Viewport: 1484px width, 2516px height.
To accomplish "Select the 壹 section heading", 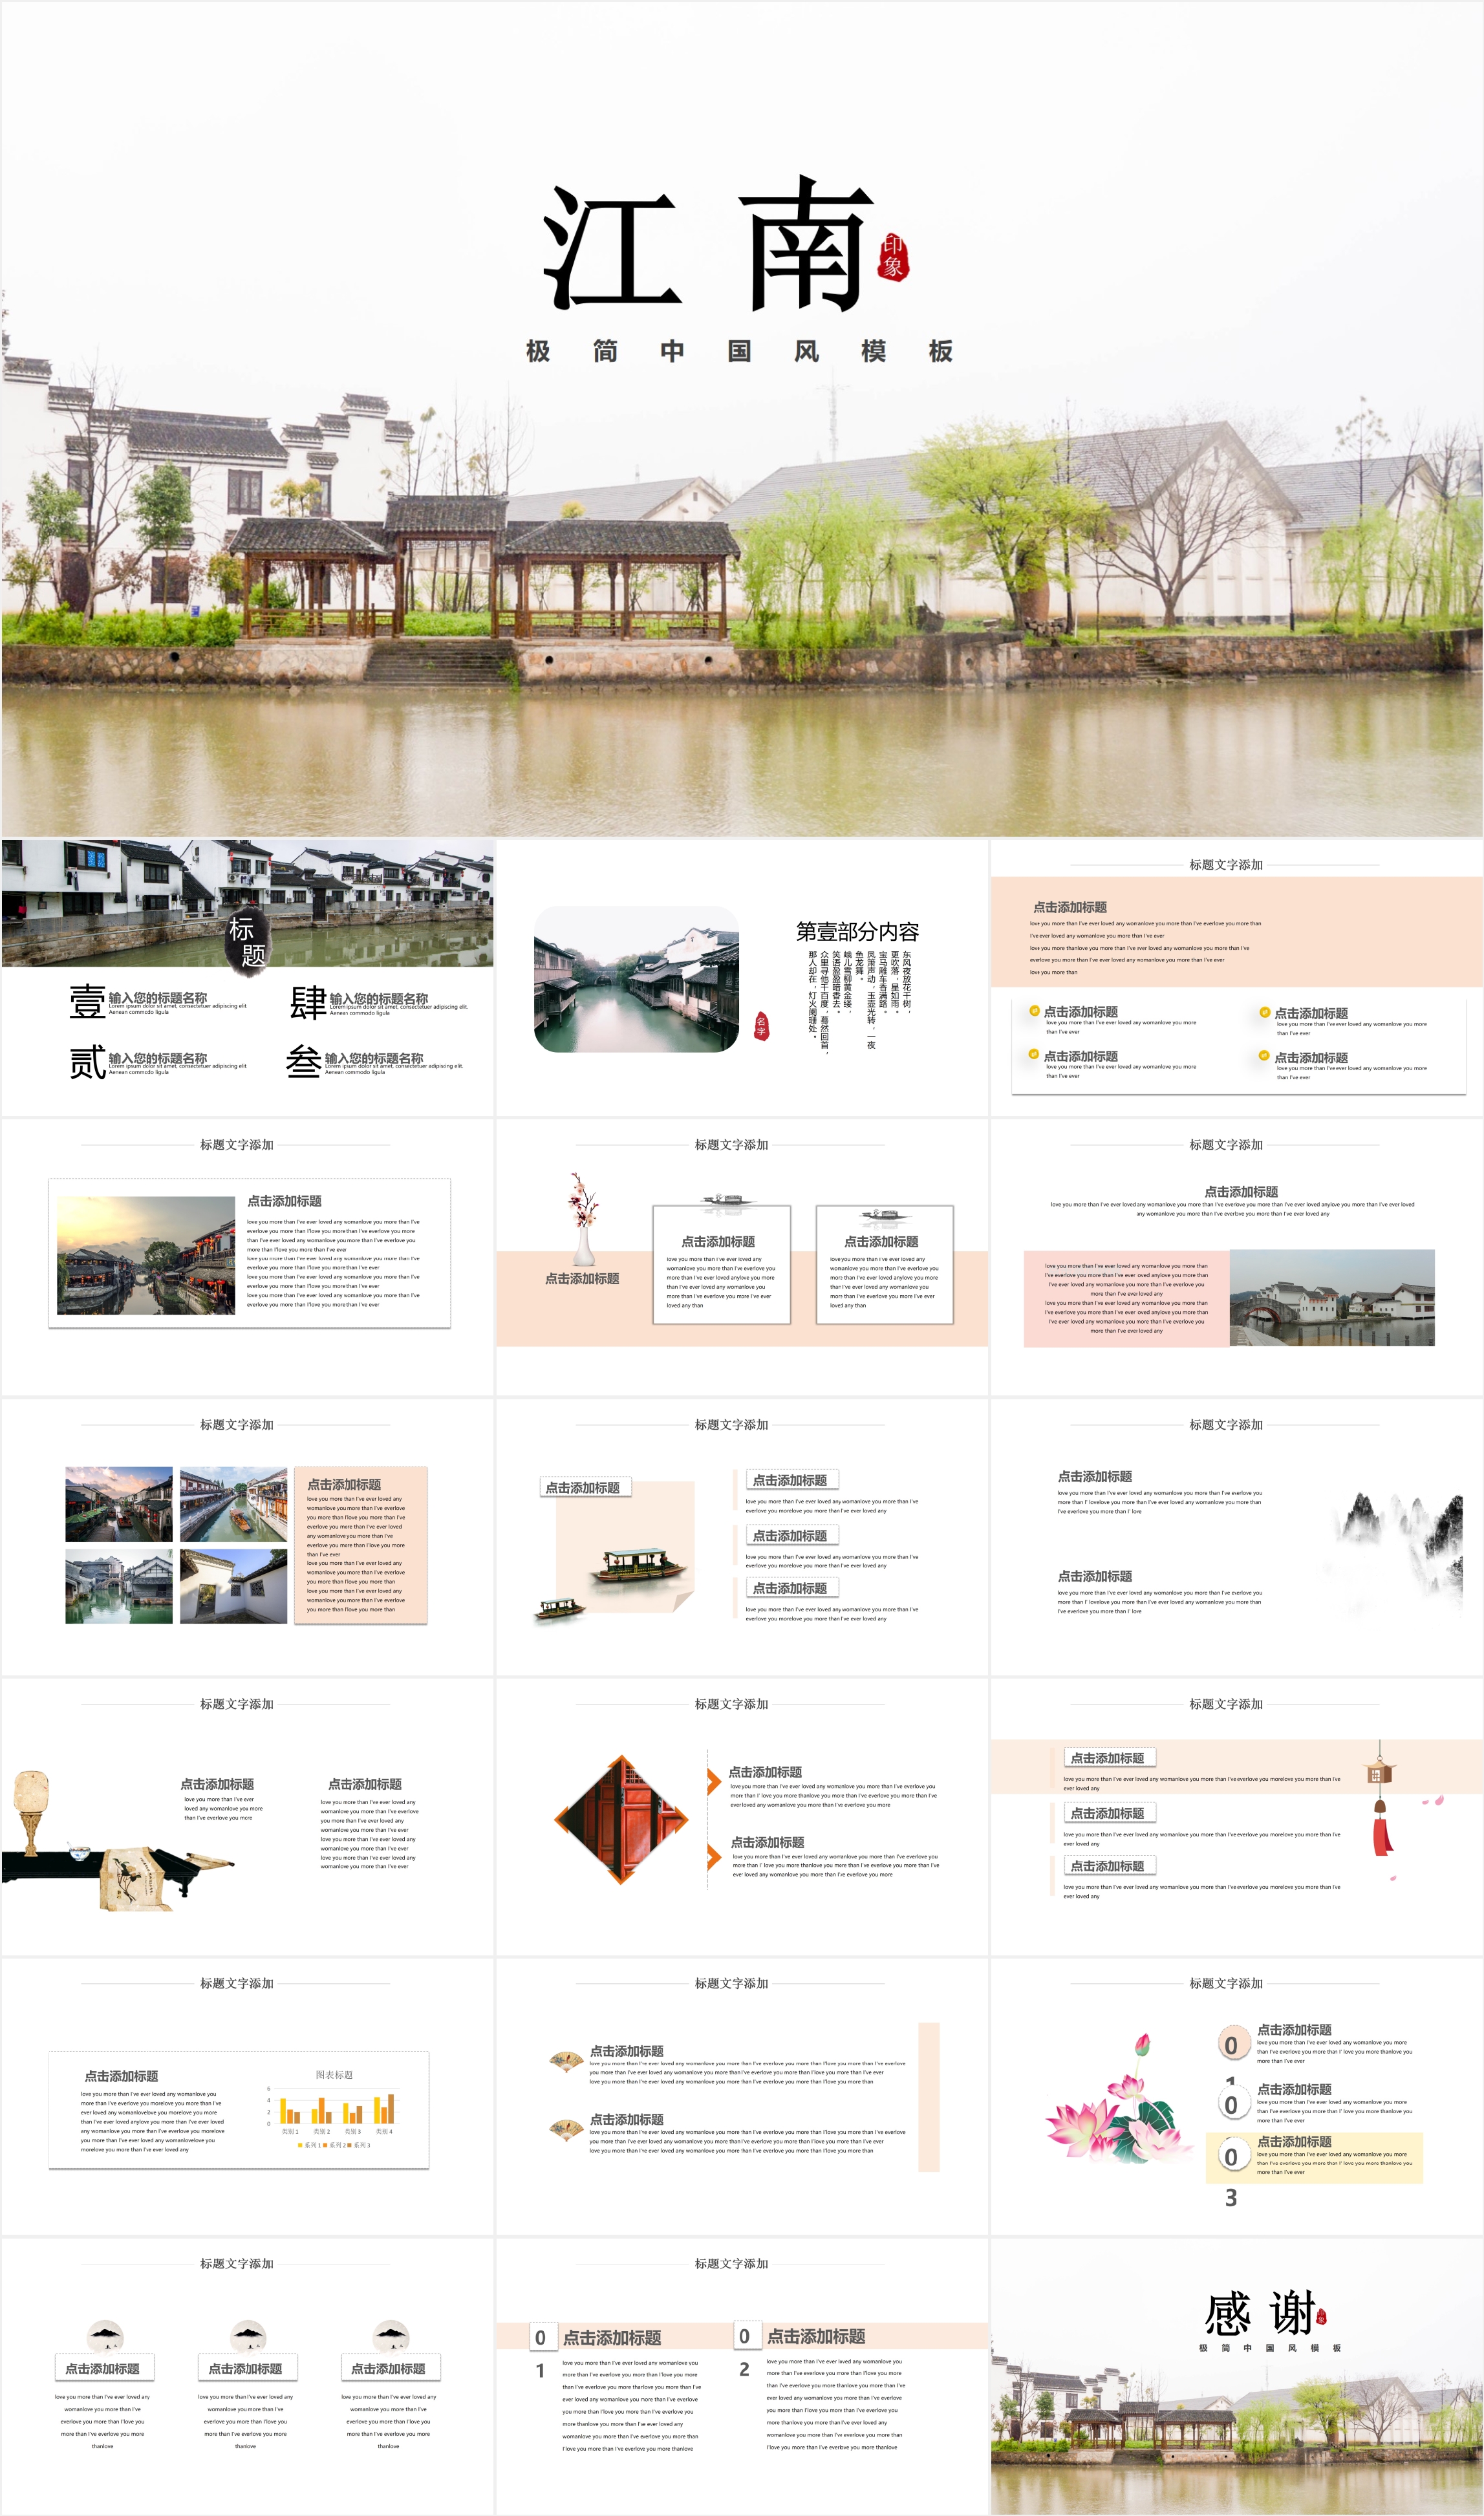I will click(88, 1002).
